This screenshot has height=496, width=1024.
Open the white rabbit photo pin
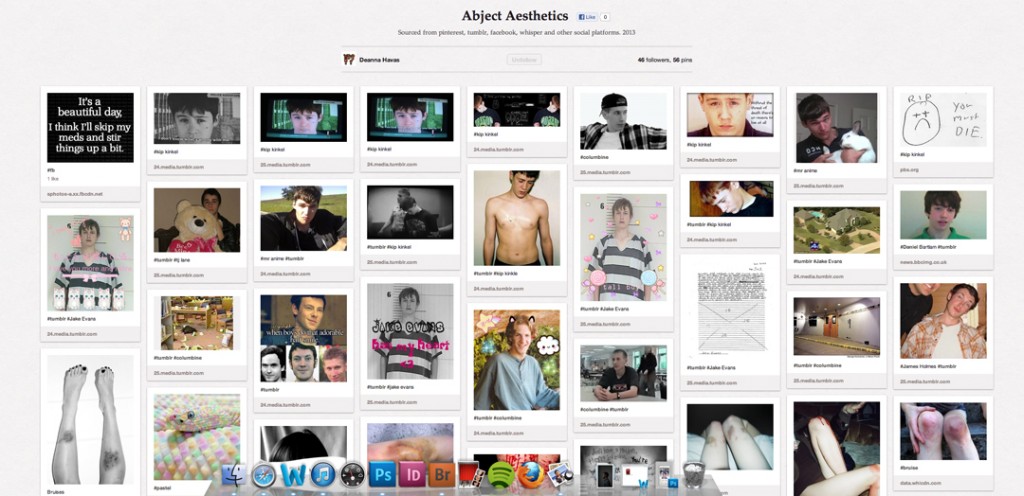[x=837, y=128]
